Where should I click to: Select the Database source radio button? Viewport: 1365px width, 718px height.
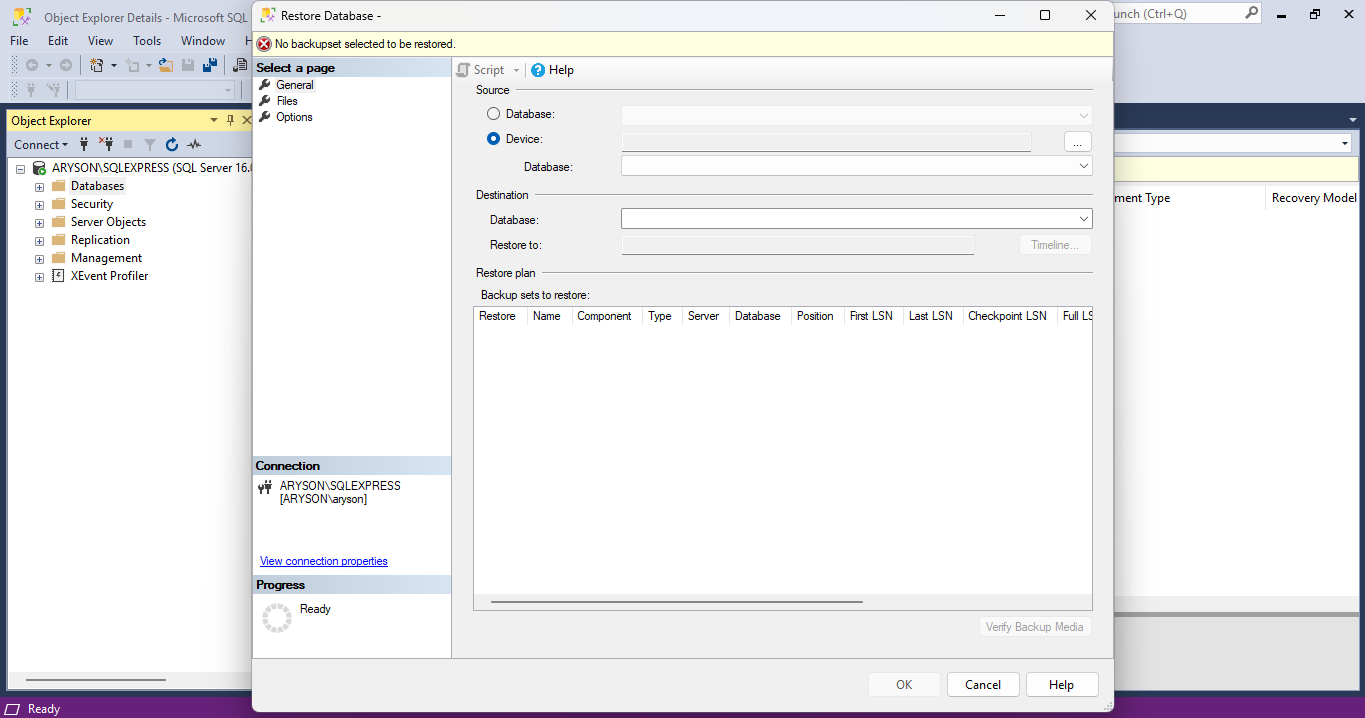click(x=493, y=113)
